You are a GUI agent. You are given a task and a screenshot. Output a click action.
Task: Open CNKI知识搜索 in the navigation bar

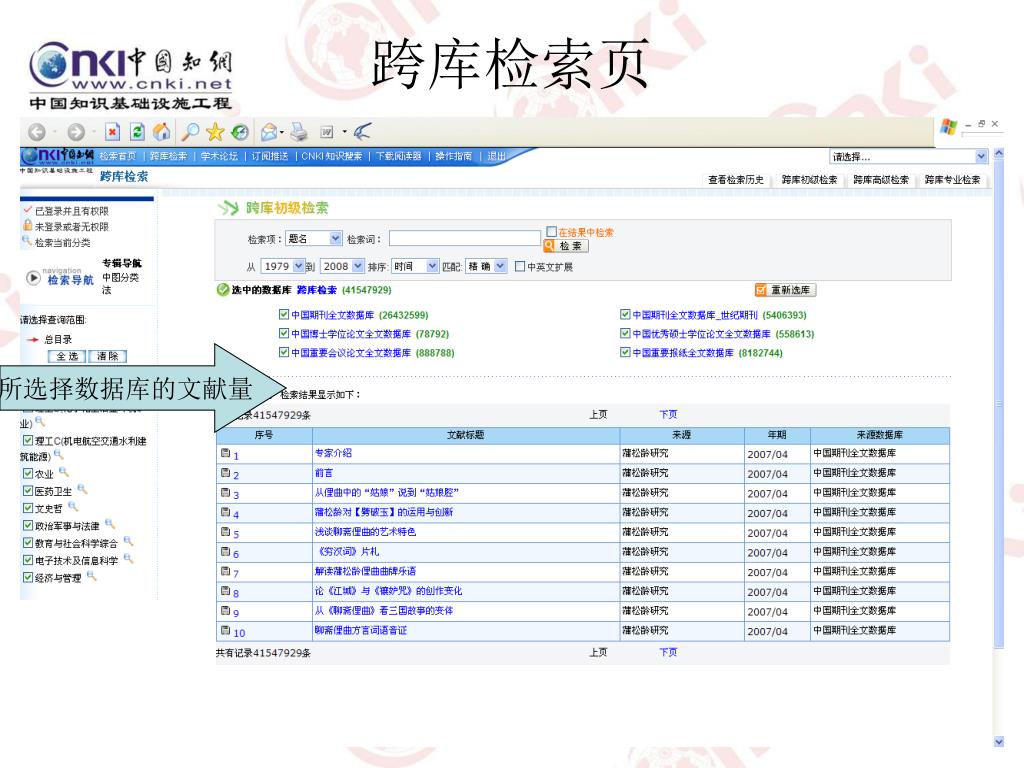pyautogui.click(x=331, y=156)
